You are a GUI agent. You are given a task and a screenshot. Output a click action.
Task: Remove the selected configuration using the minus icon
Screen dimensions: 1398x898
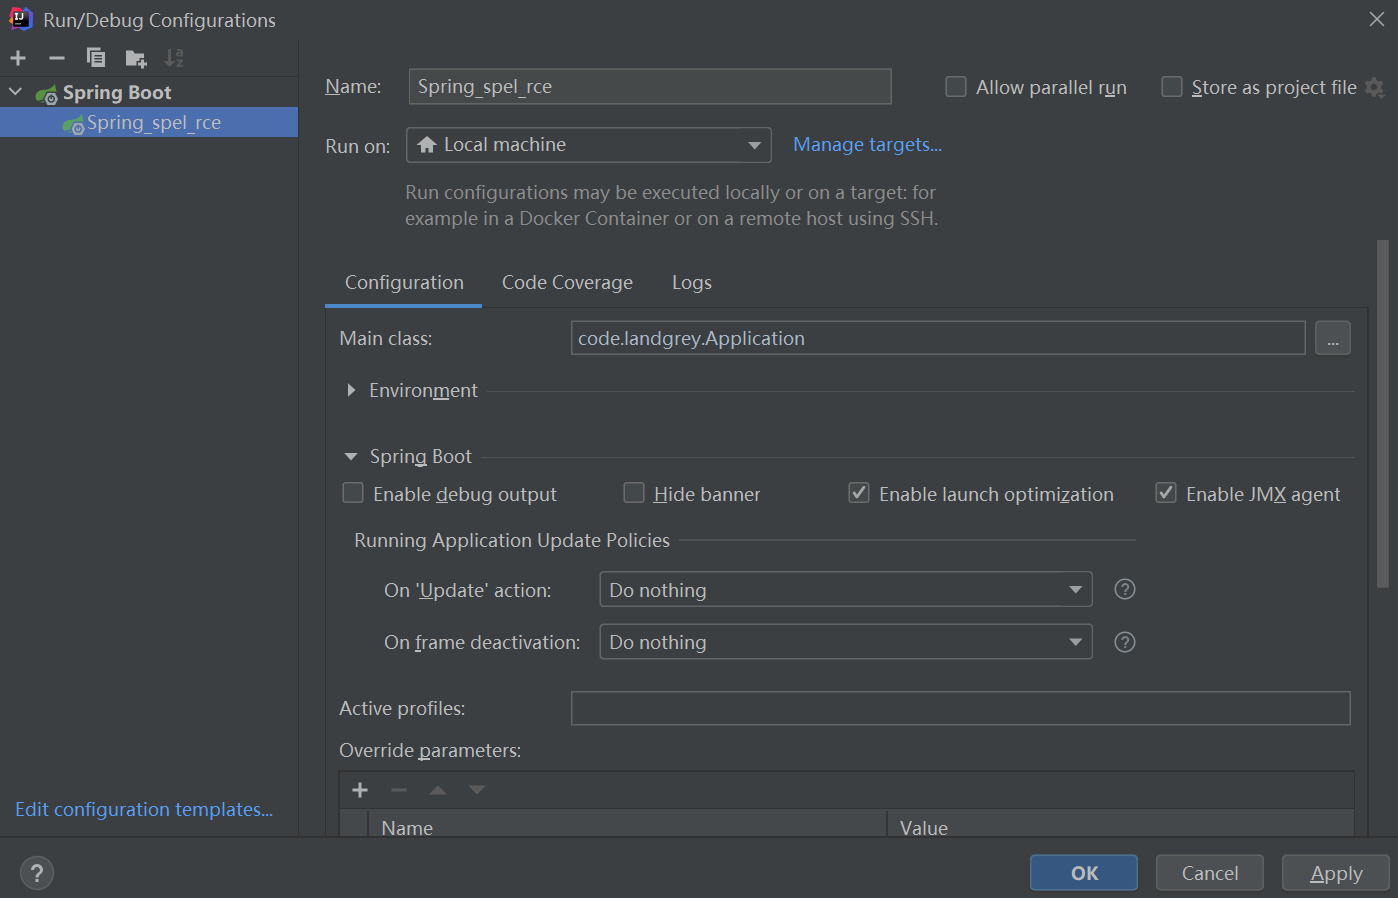(x=56, y=57)
